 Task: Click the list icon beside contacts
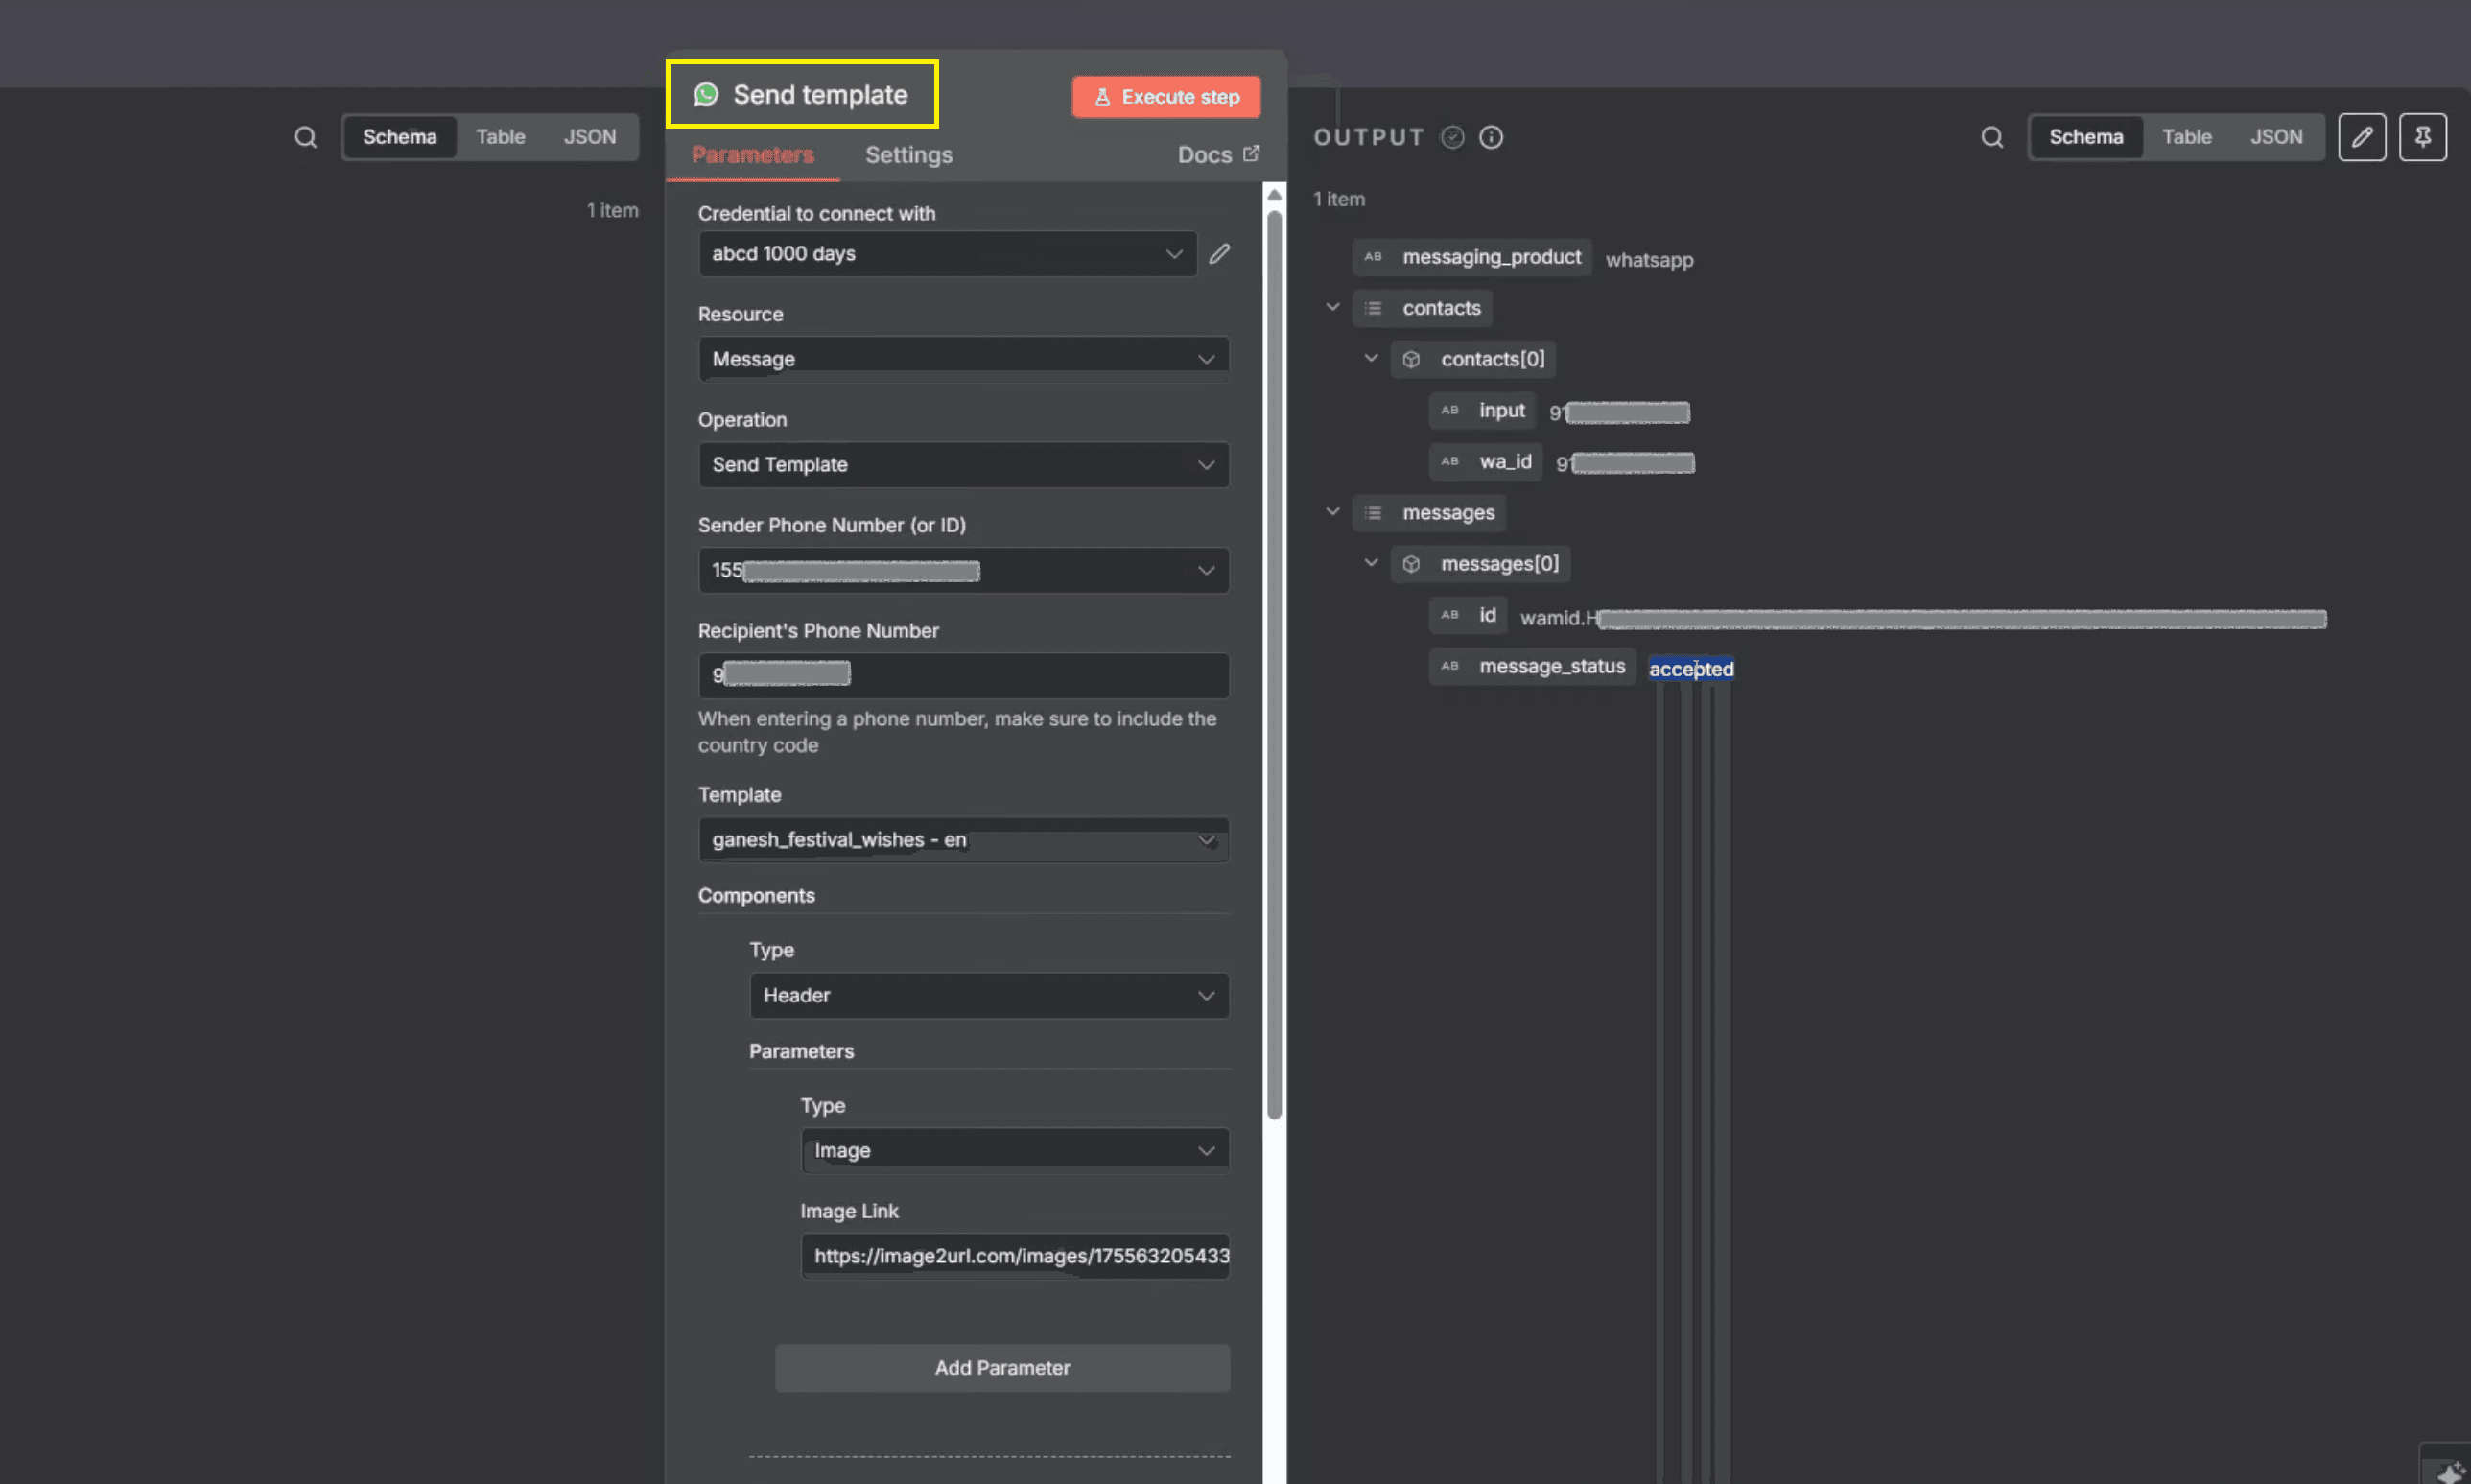click(1373, 308)
